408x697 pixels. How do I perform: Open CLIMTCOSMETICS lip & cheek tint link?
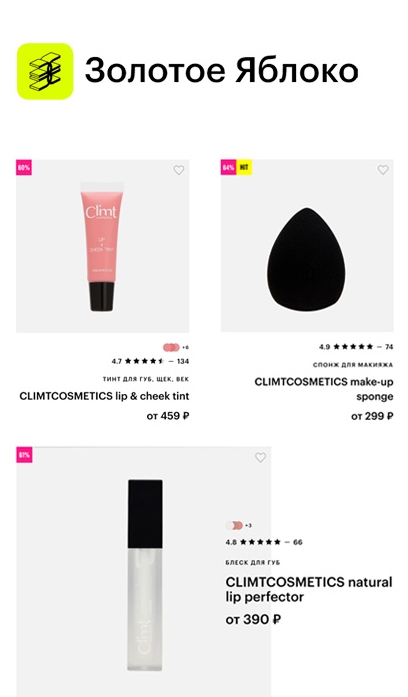pyautogui.click(x=104, y=396)
